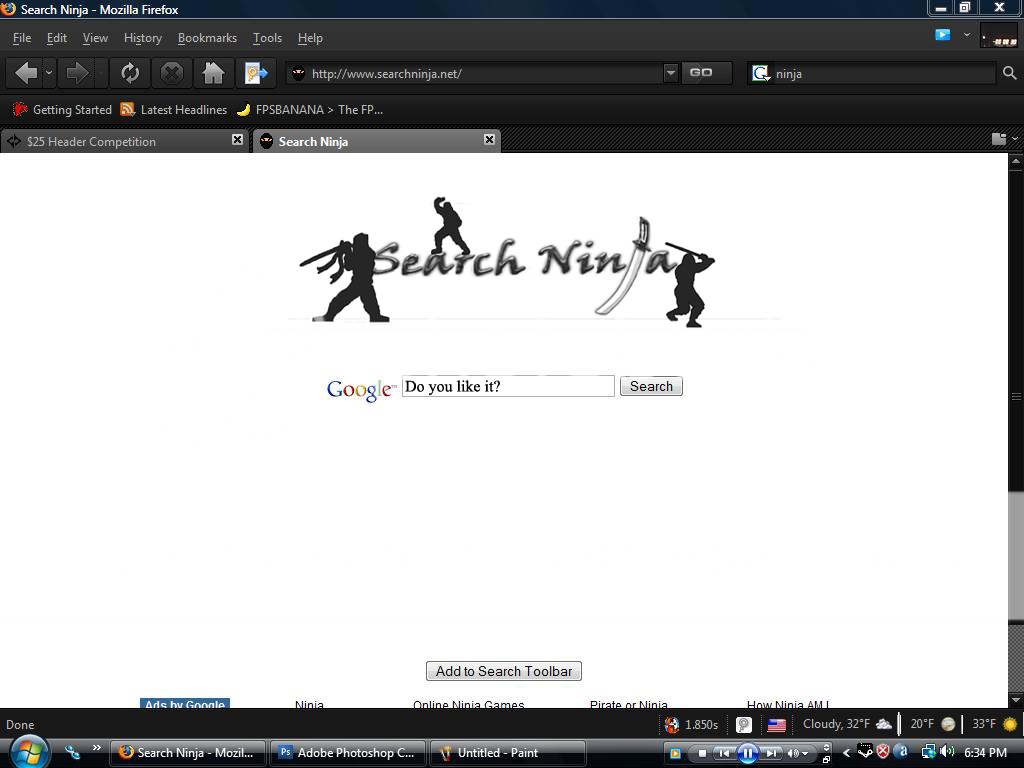Open the Tools menu

click(x=268, y=38)
